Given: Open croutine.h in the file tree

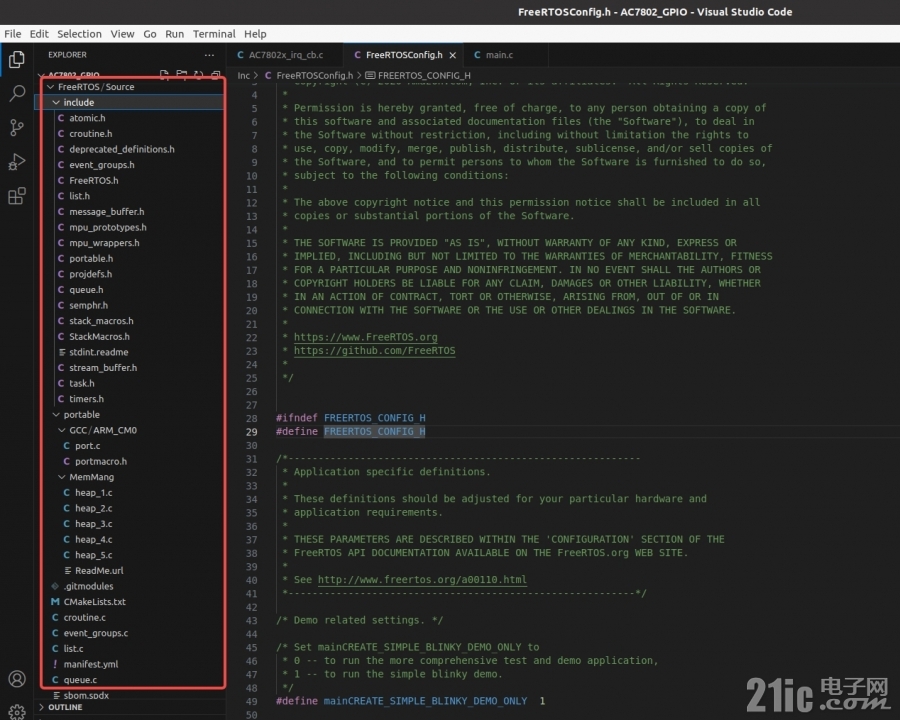Looking at the screenshot, I should tap(91, 133).
